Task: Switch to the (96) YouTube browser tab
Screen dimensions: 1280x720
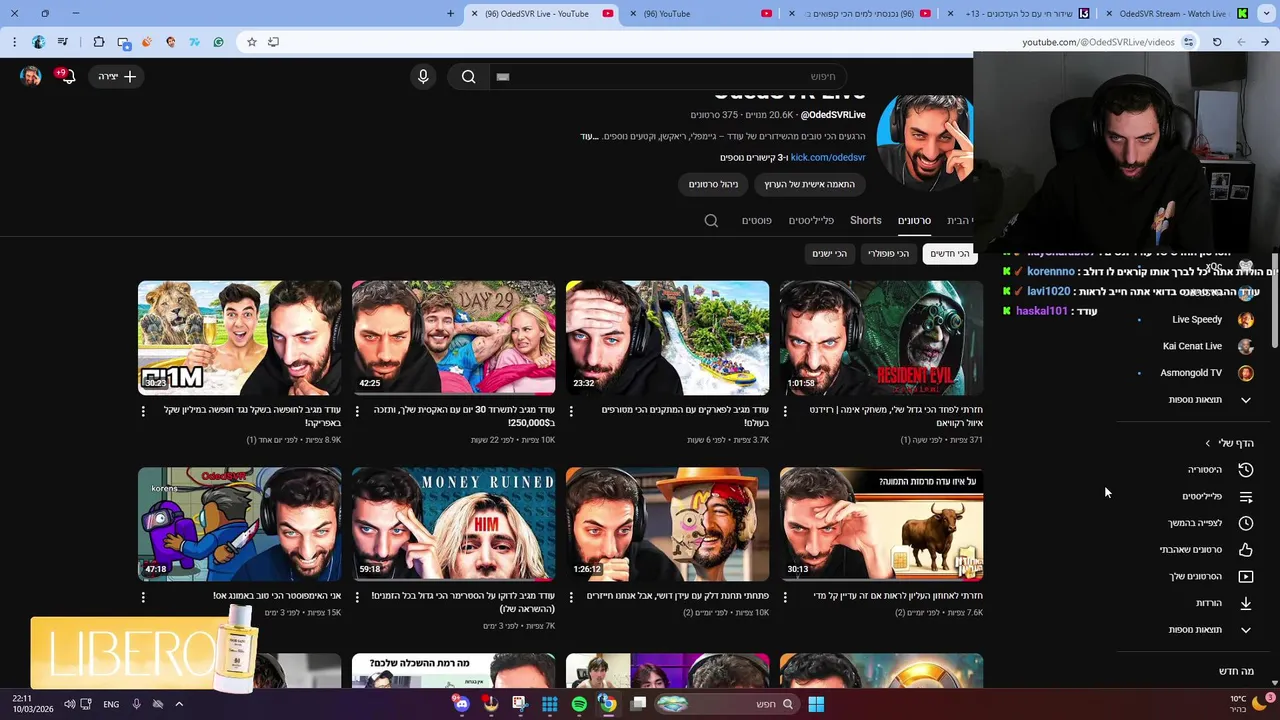Action: [x=700, y=14]
